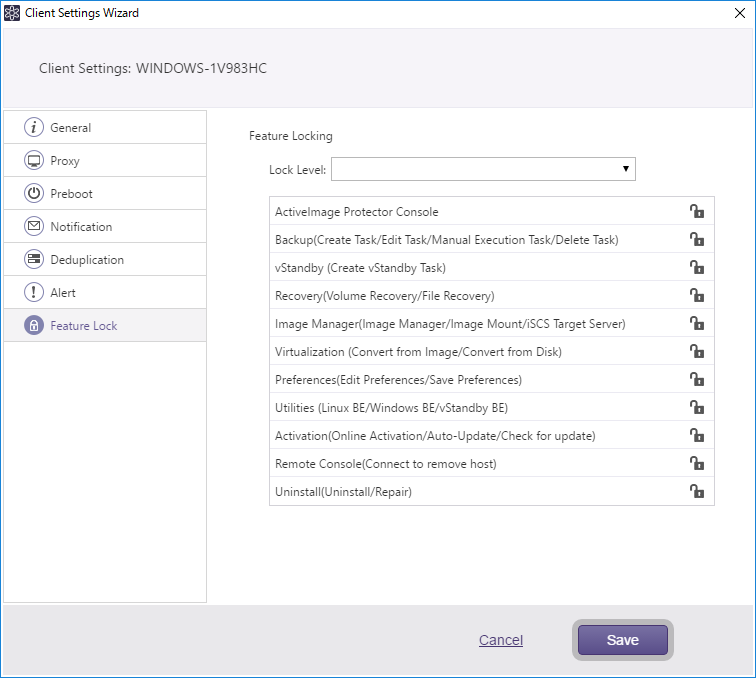Toggle lock for Activation row

click(697, 435)
